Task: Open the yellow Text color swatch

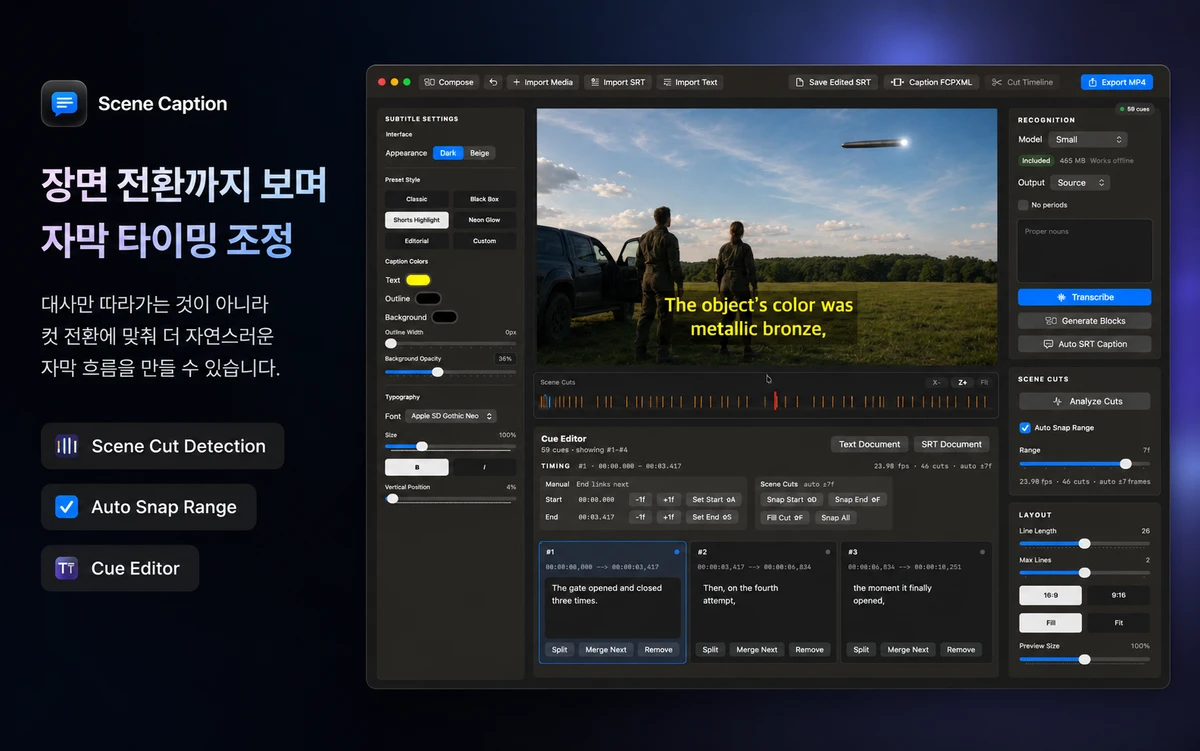Action: (418, 280)
